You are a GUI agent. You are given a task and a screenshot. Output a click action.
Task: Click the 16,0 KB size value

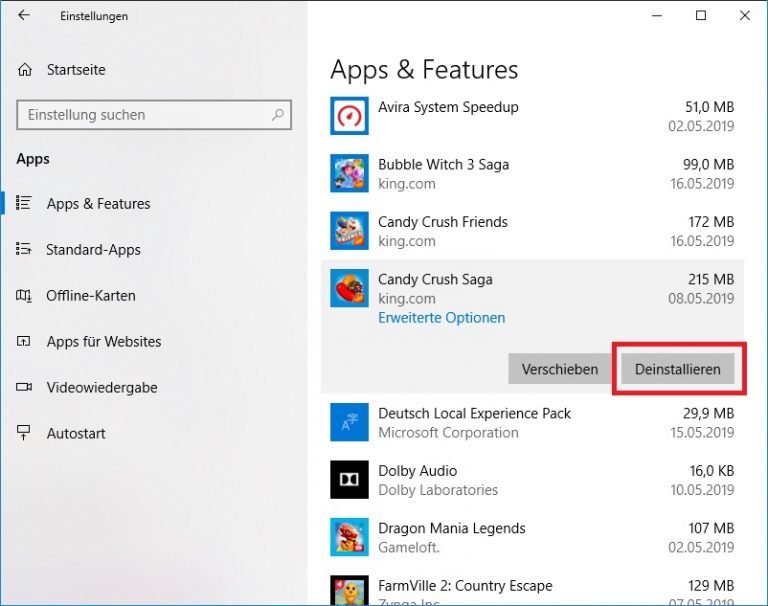(712, 471)
